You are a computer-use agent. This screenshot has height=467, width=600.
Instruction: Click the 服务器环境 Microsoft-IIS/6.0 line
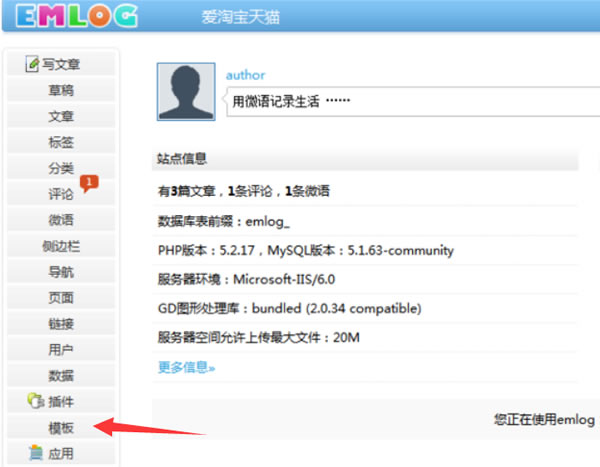tap(246, 279)
